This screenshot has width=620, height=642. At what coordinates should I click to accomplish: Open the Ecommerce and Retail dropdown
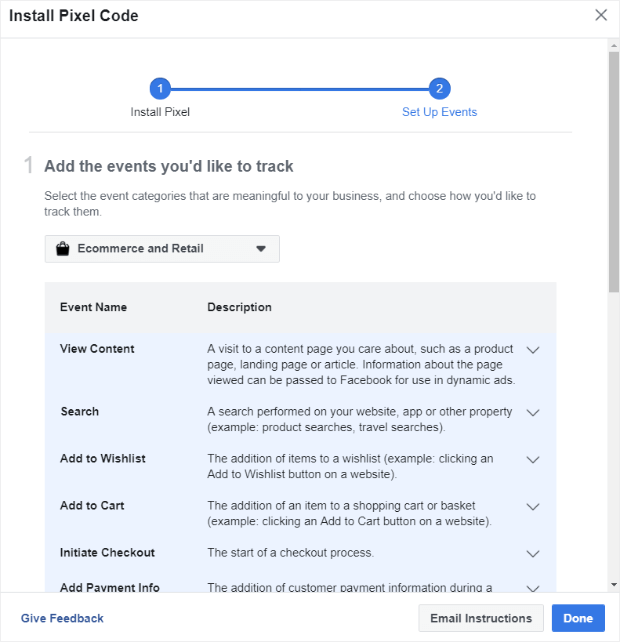162,249
